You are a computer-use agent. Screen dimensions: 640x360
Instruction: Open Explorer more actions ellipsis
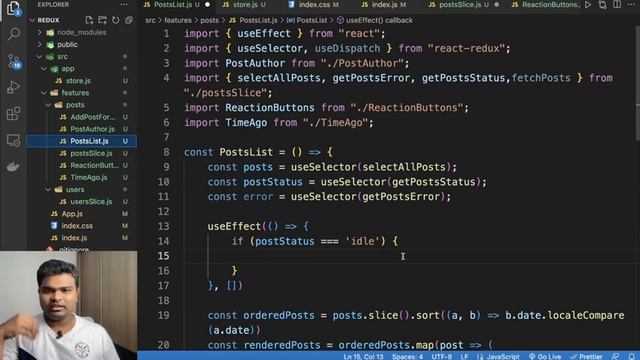pyautogui.click(x=124, y=5)
